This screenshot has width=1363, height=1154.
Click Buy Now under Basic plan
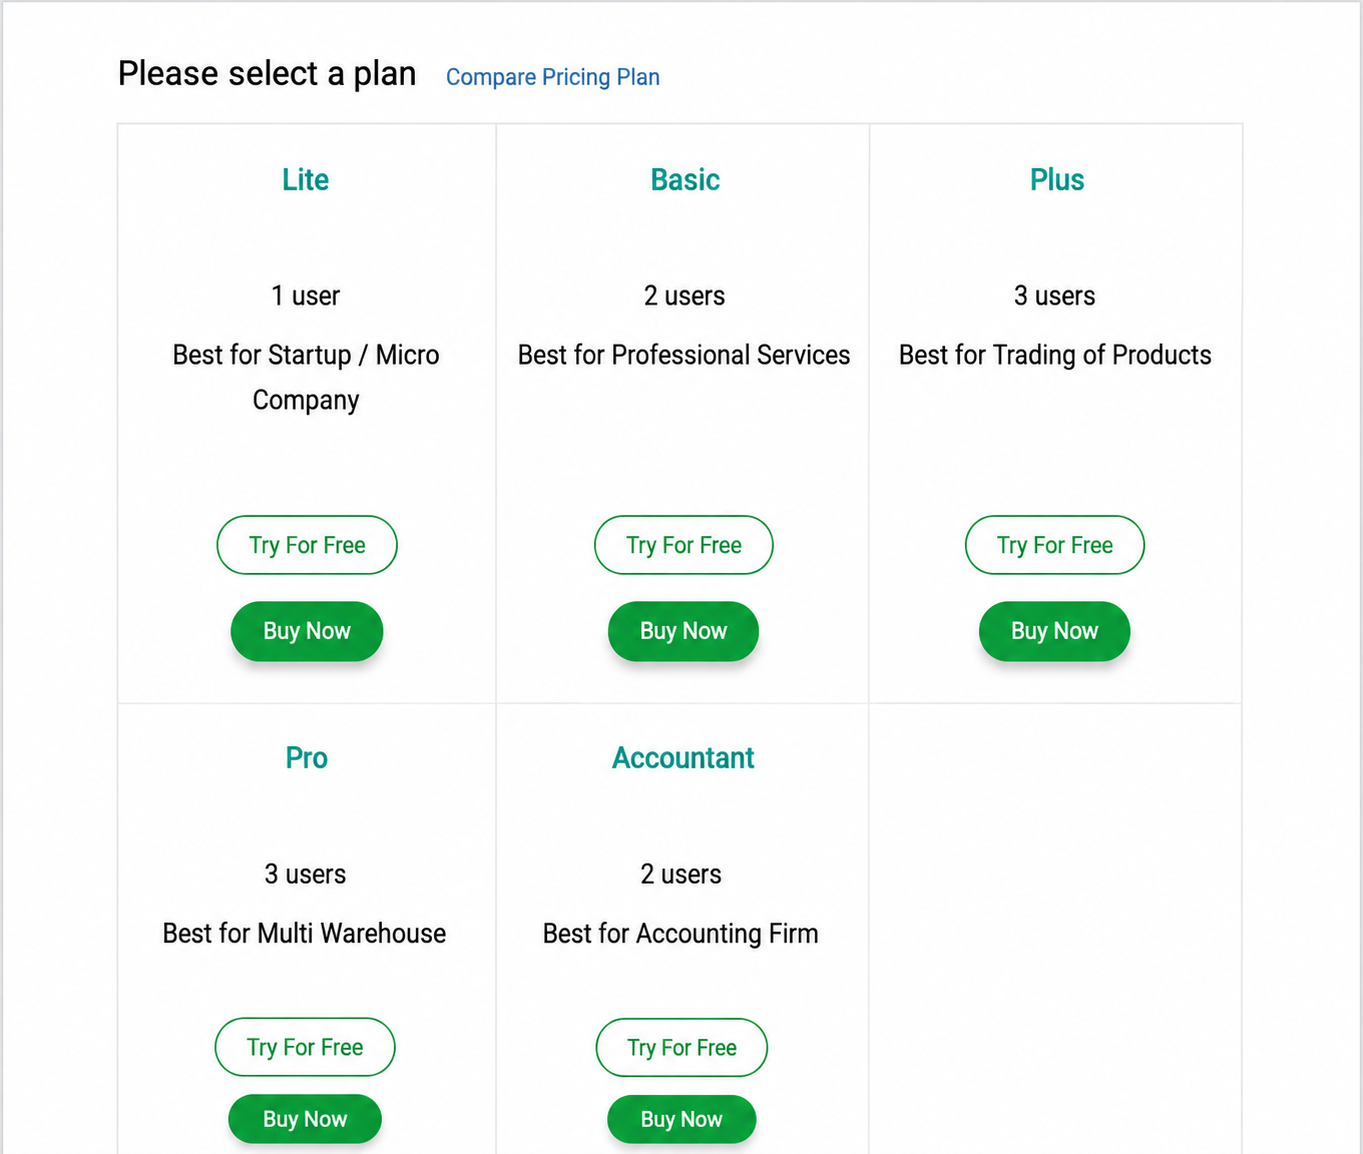coord(684,631)
